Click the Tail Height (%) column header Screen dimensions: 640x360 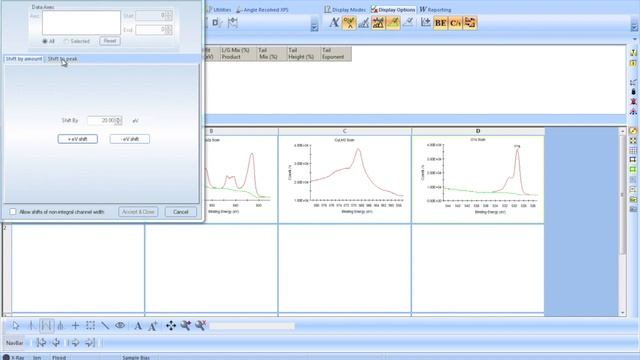[303, 53]
